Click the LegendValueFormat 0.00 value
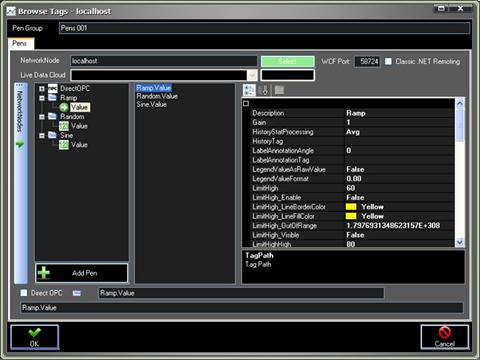Viewport: 480px width, 360px height. pos(354,179)
